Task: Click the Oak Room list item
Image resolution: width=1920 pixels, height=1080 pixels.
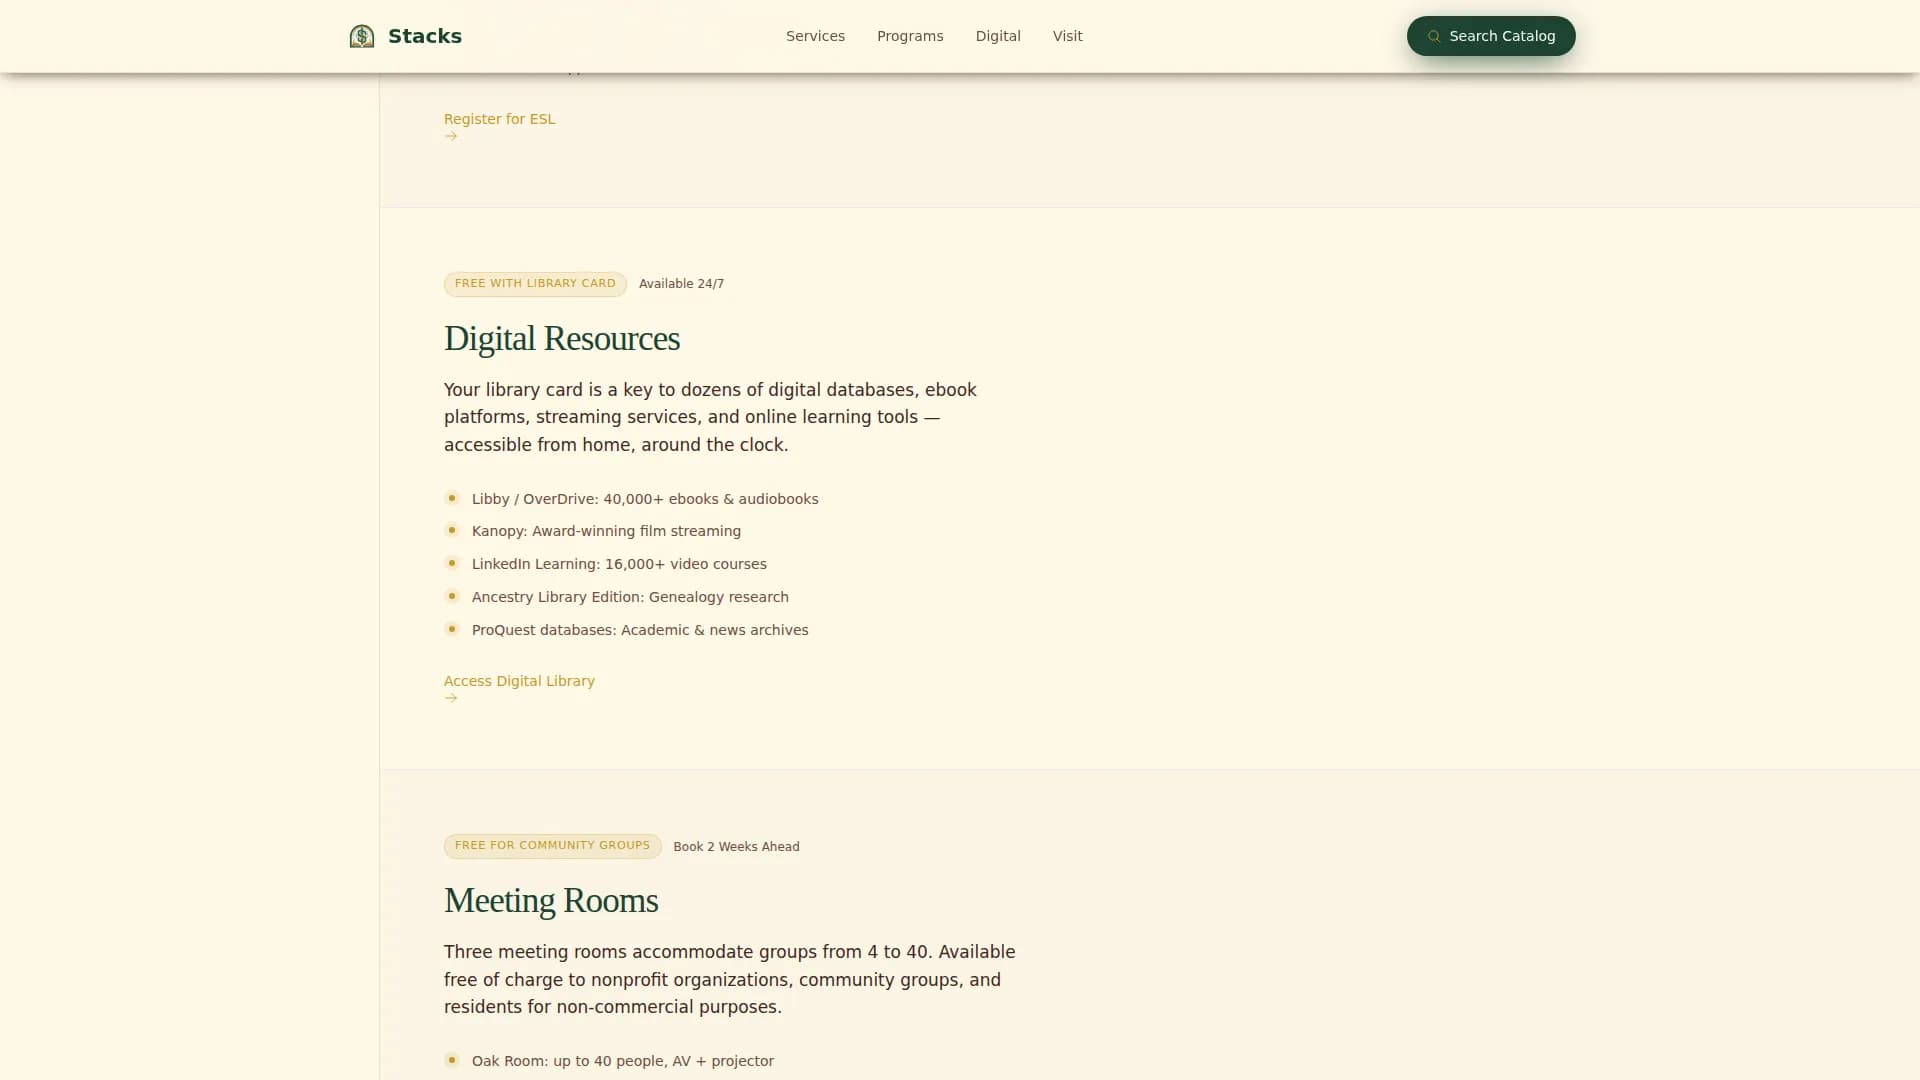Action: point(623,1061)
